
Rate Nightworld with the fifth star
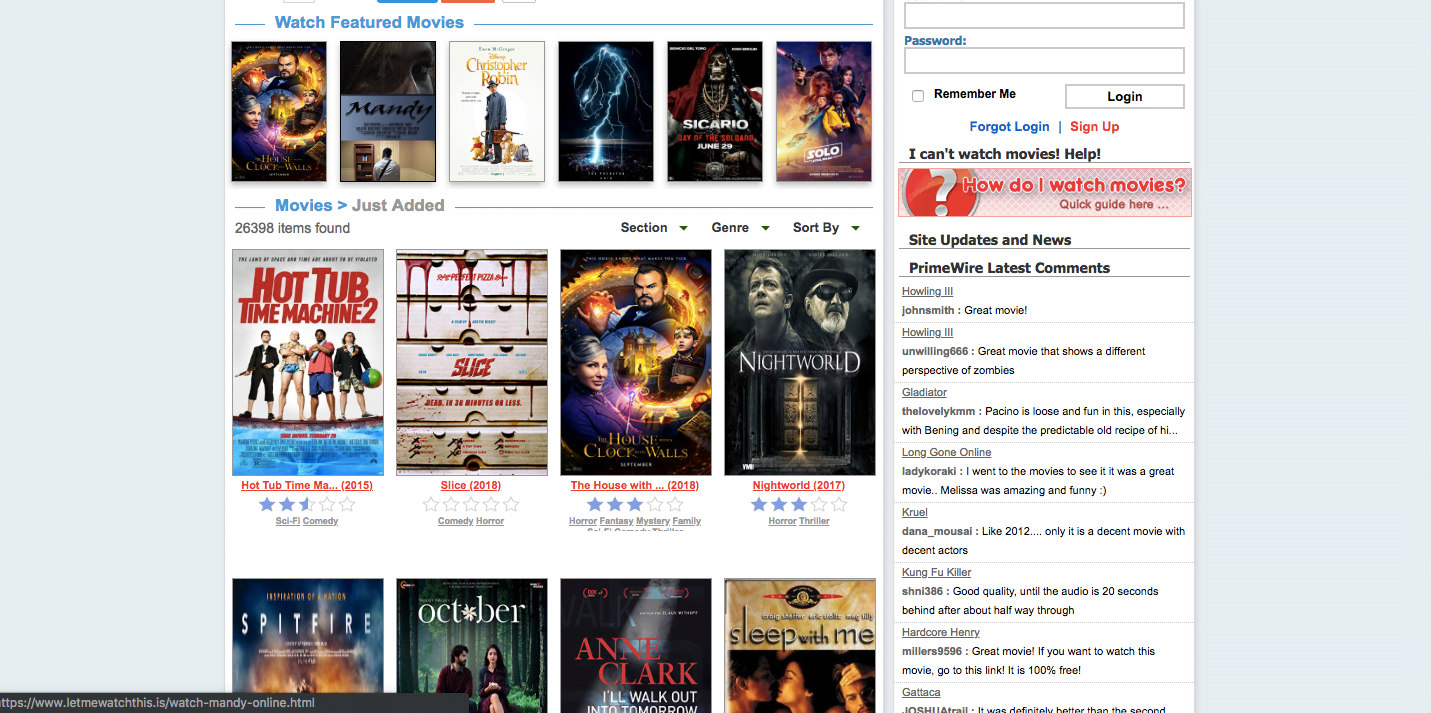[839, 505]
